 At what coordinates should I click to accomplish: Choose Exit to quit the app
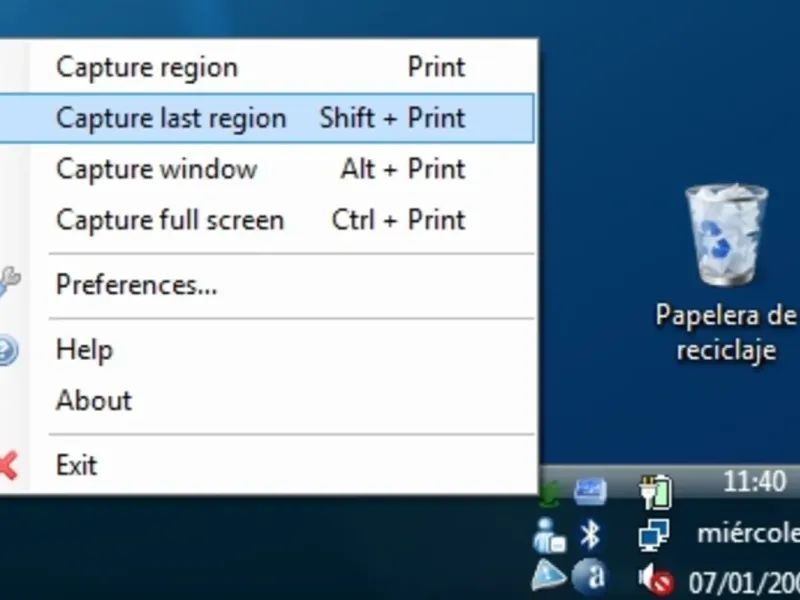pyautogui.click(x=266, y=465)
